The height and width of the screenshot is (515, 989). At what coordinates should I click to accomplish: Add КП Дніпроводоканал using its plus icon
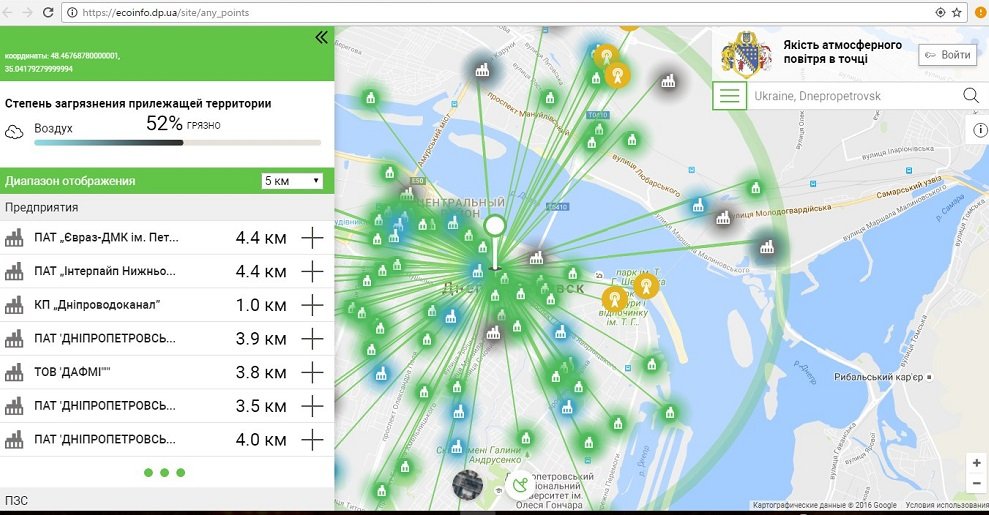(x=313, y=305)
